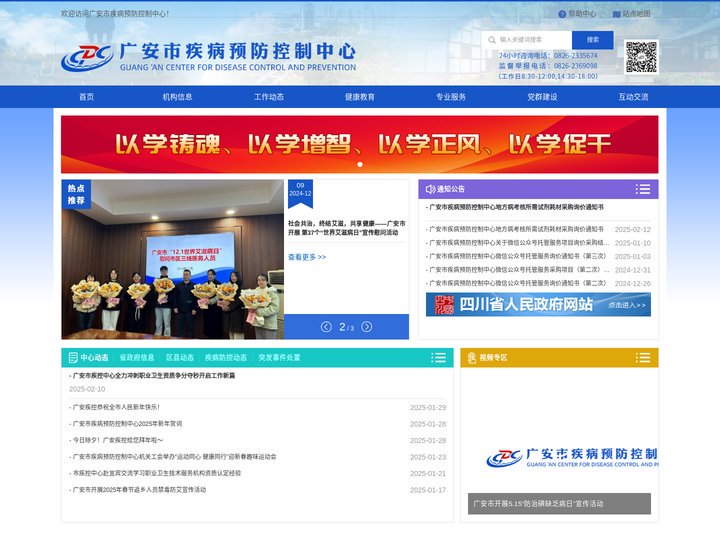
Task: Go to next hot news slide
Action: (366, 327)
